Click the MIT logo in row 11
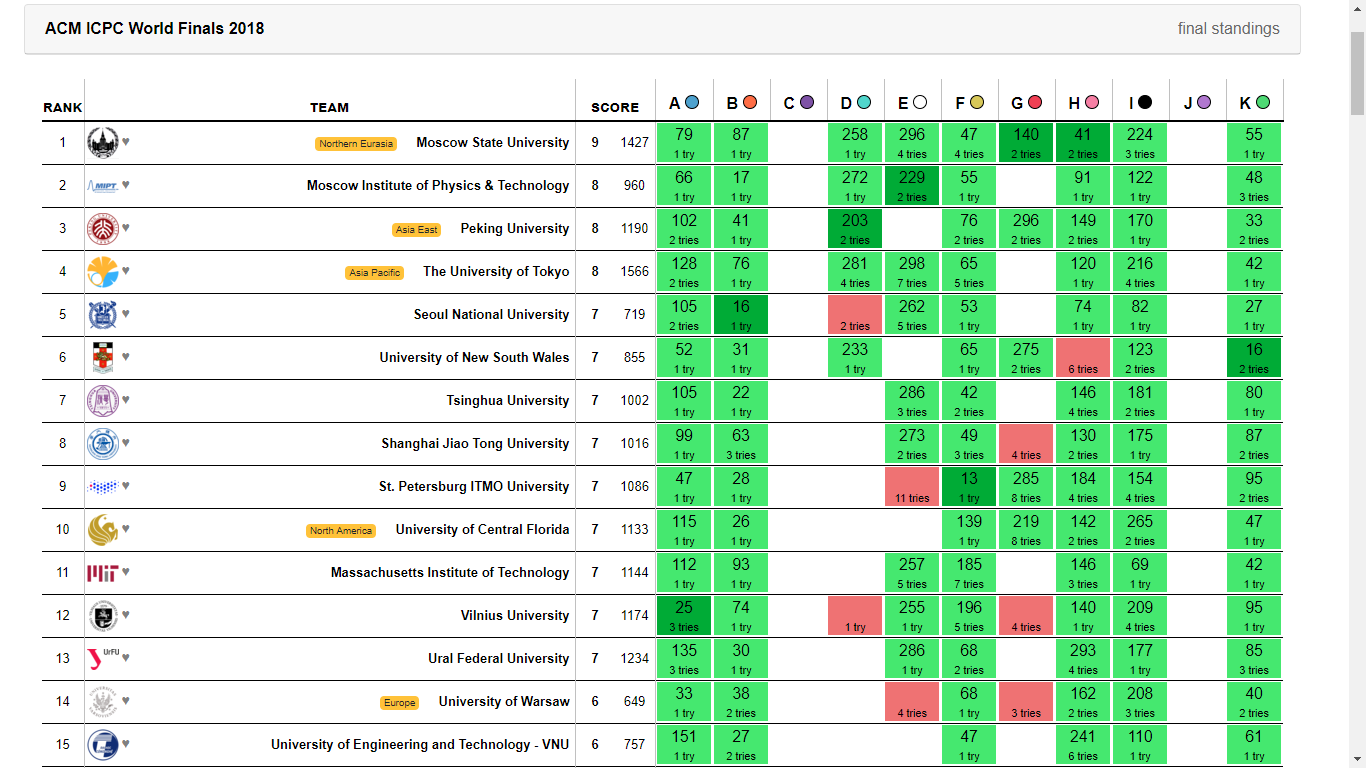1366x768 pixels. coord(102,573)
